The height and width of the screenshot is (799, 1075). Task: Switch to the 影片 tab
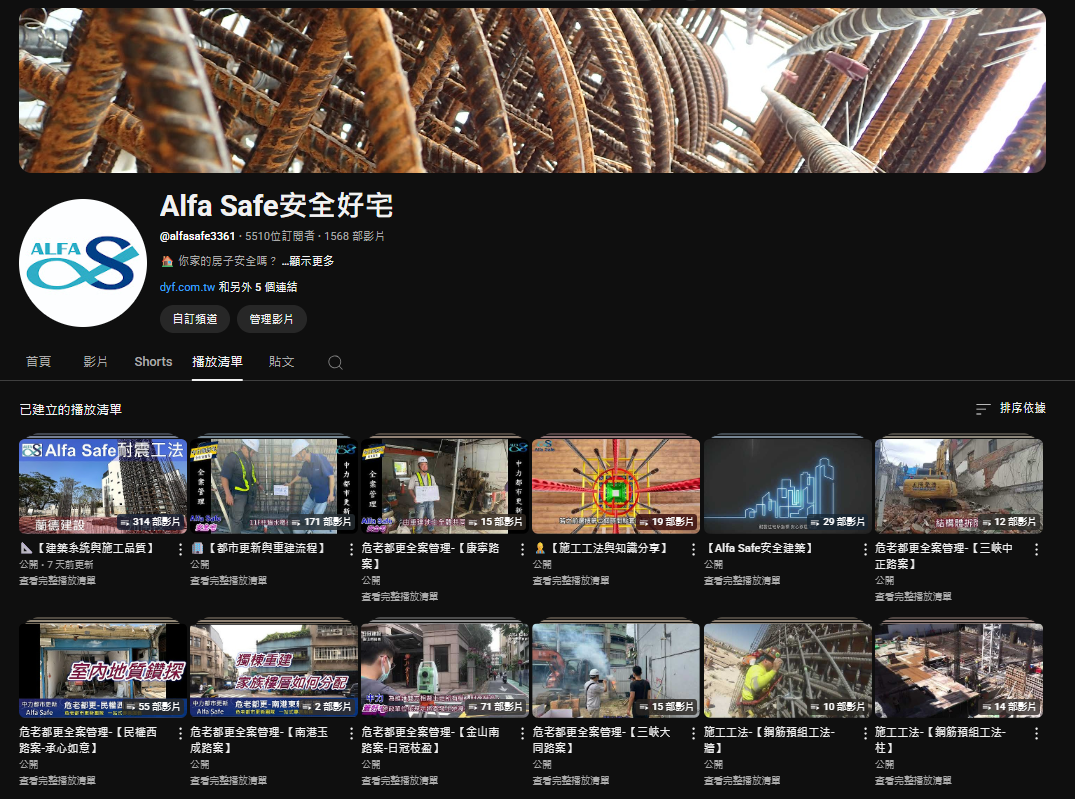coord(96,362)
